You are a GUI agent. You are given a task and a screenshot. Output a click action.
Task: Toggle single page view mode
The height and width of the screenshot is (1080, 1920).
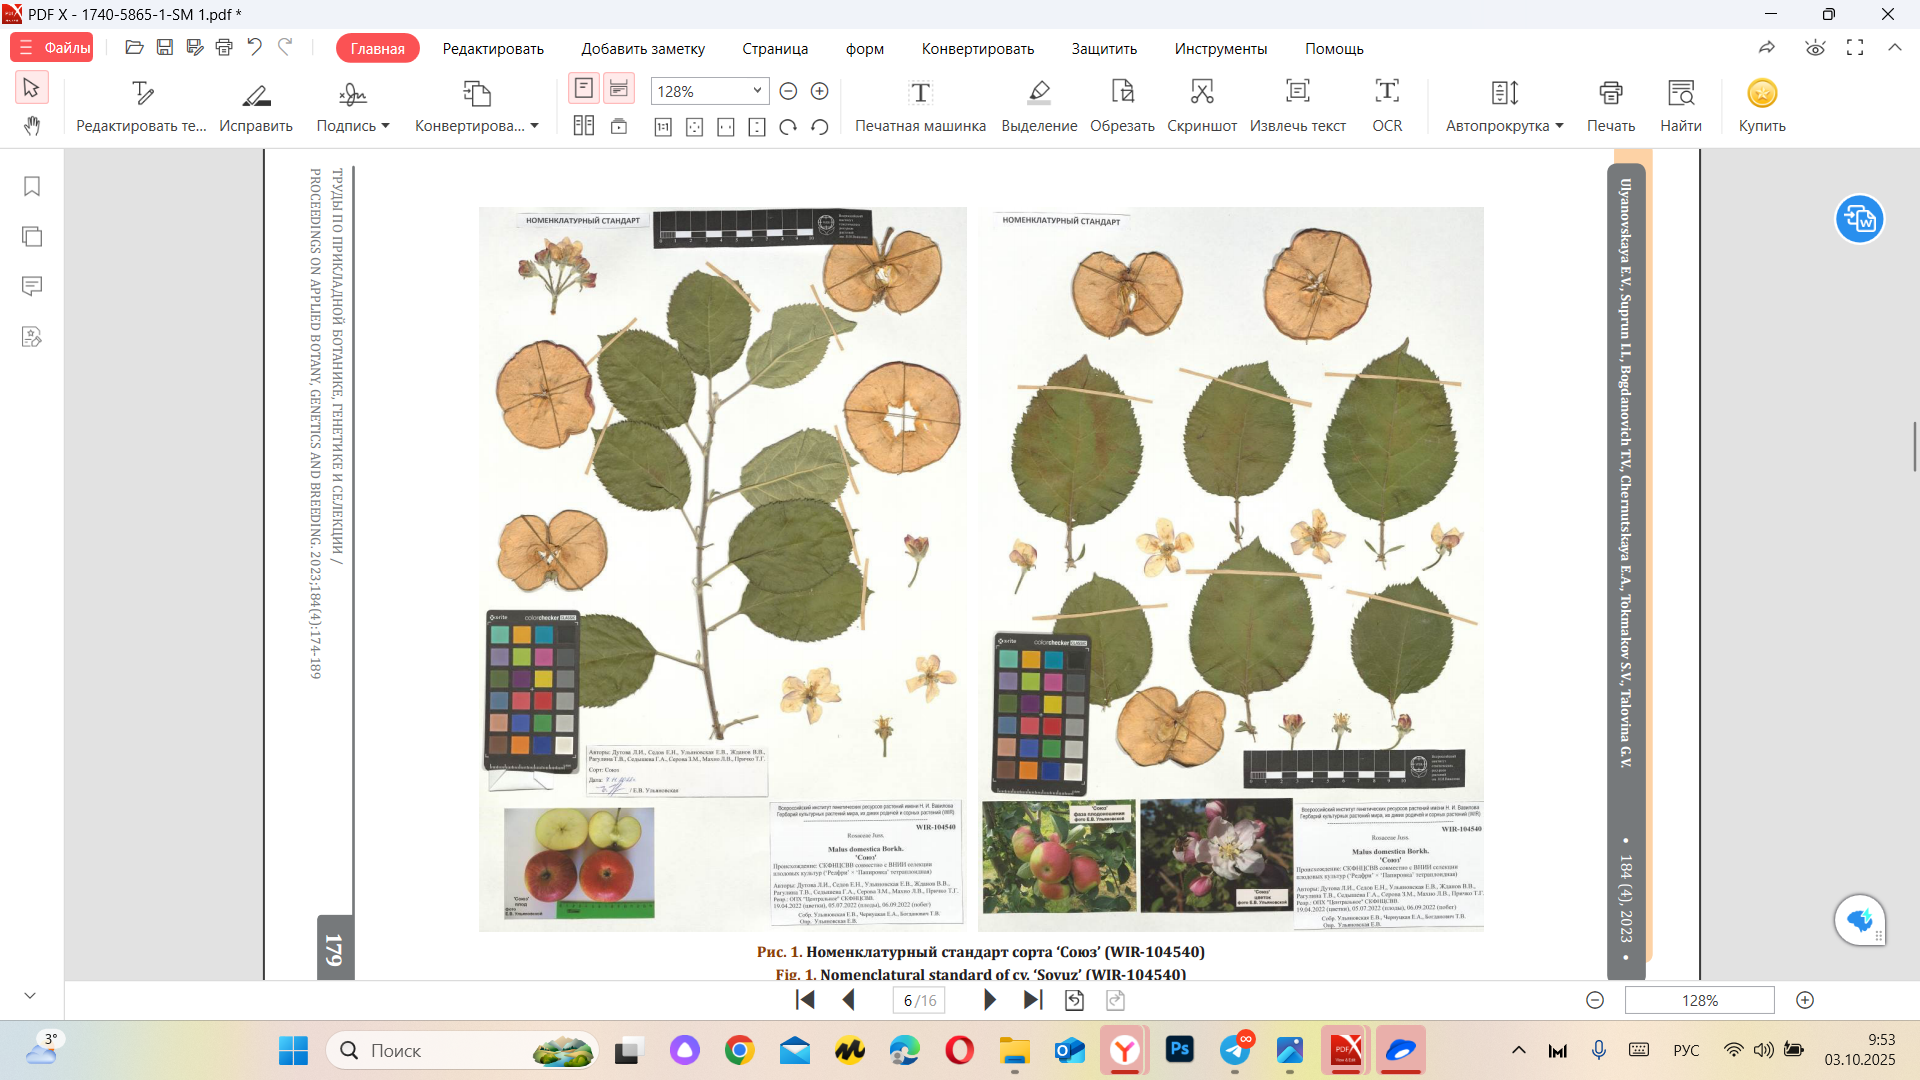click(584, 88)
